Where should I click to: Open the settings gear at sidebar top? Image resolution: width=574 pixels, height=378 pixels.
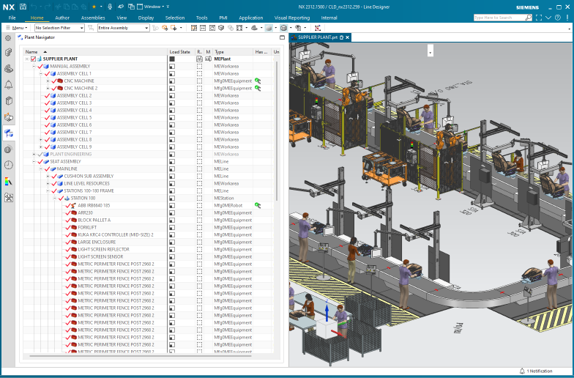[x=9, y=38]
